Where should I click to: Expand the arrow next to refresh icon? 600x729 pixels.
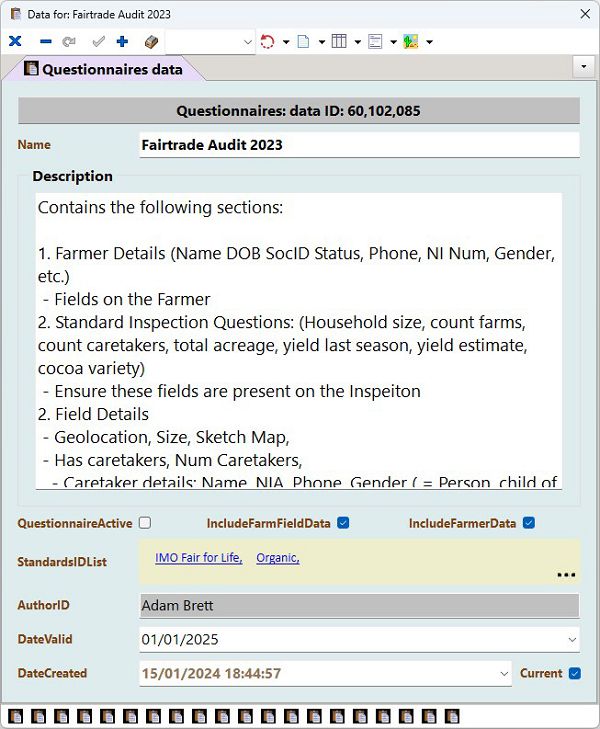point(286,42)
